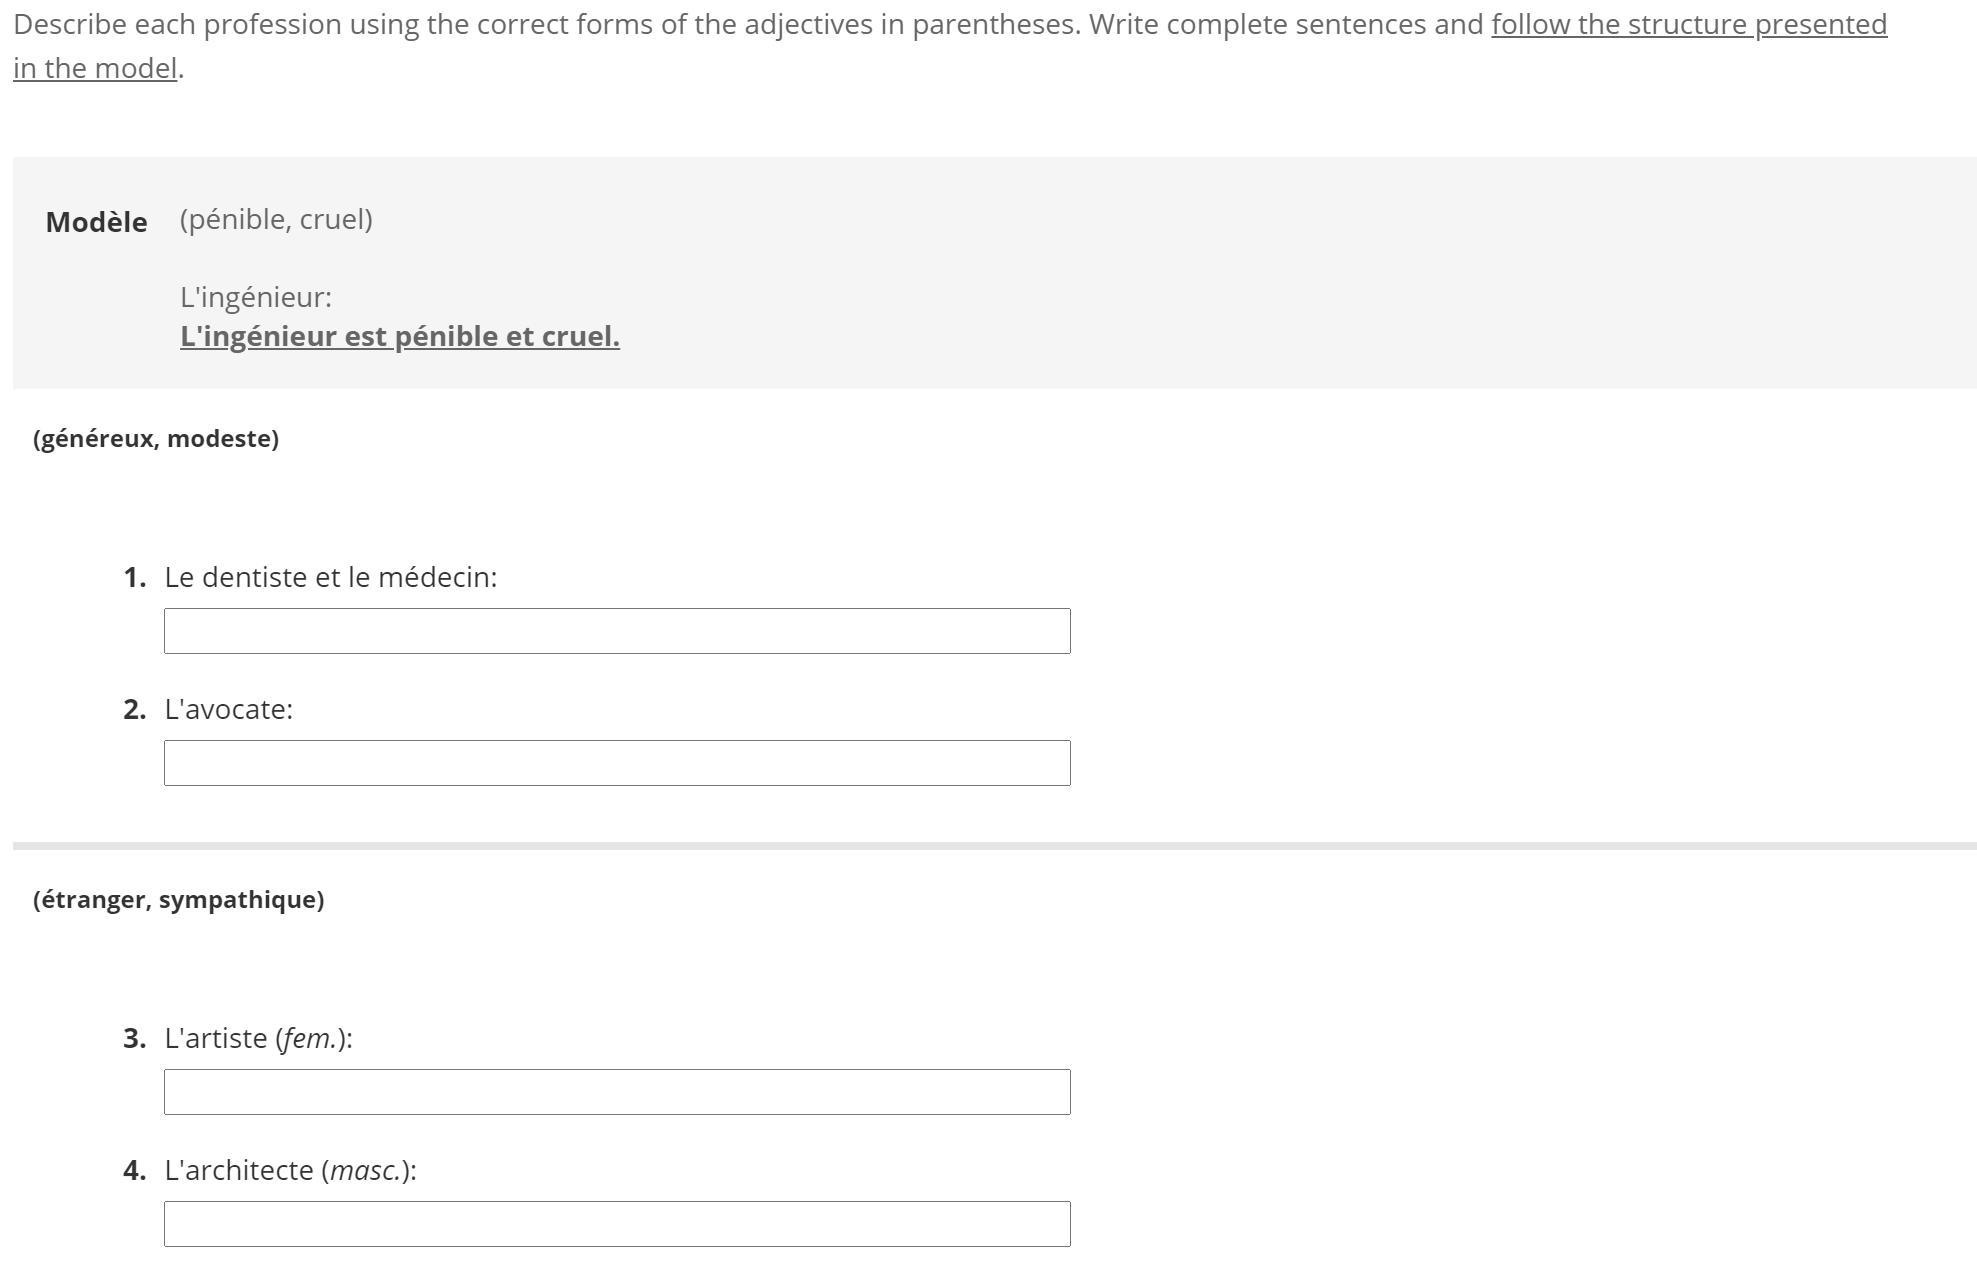Select the text field for L'artiste (fem.)
Viewport: 1977px width, 1268px height.
[617, 1092]
